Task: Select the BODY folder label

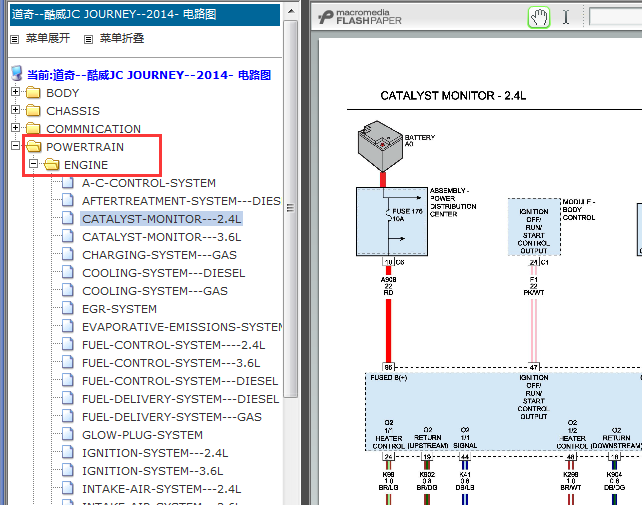Action: click(x=62, y=93)
